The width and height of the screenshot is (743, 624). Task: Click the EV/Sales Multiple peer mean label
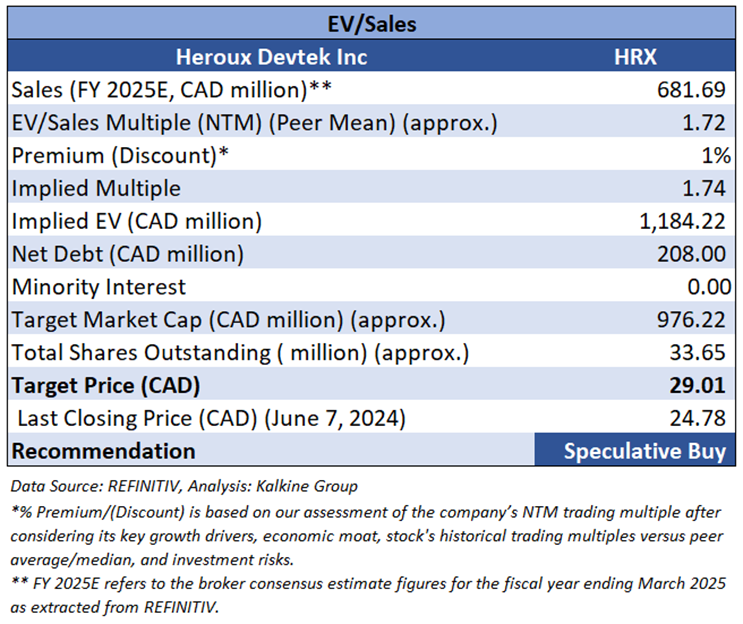(255, 122)
